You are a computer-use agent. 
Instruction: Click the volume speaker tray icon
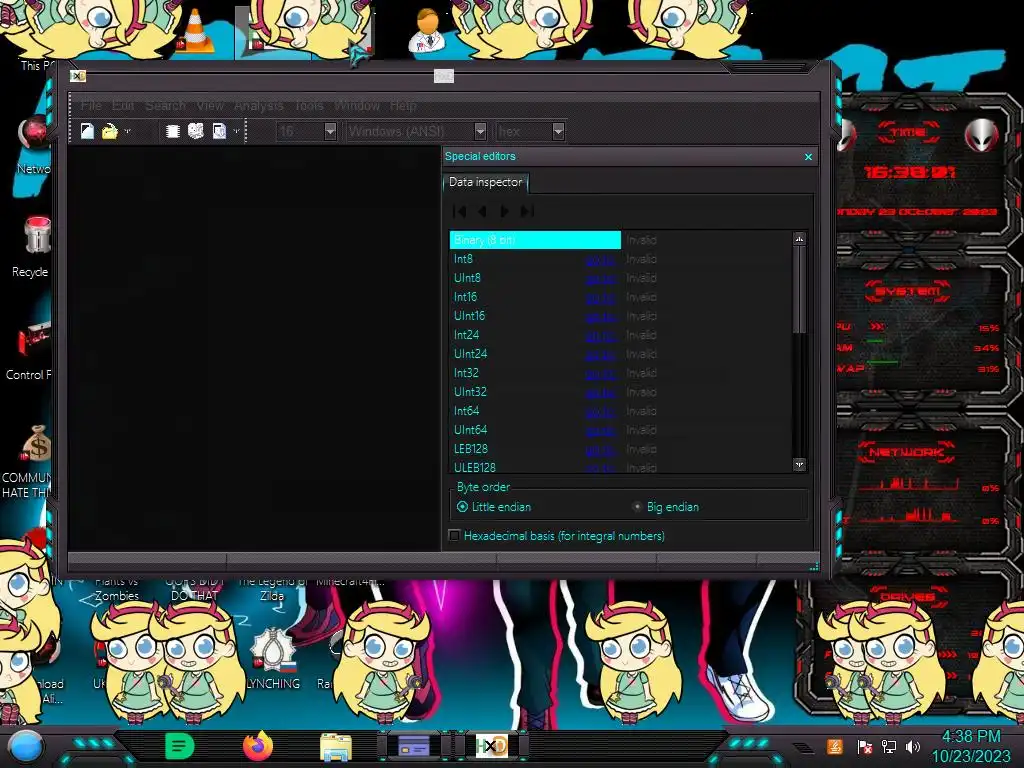[913, 746]
